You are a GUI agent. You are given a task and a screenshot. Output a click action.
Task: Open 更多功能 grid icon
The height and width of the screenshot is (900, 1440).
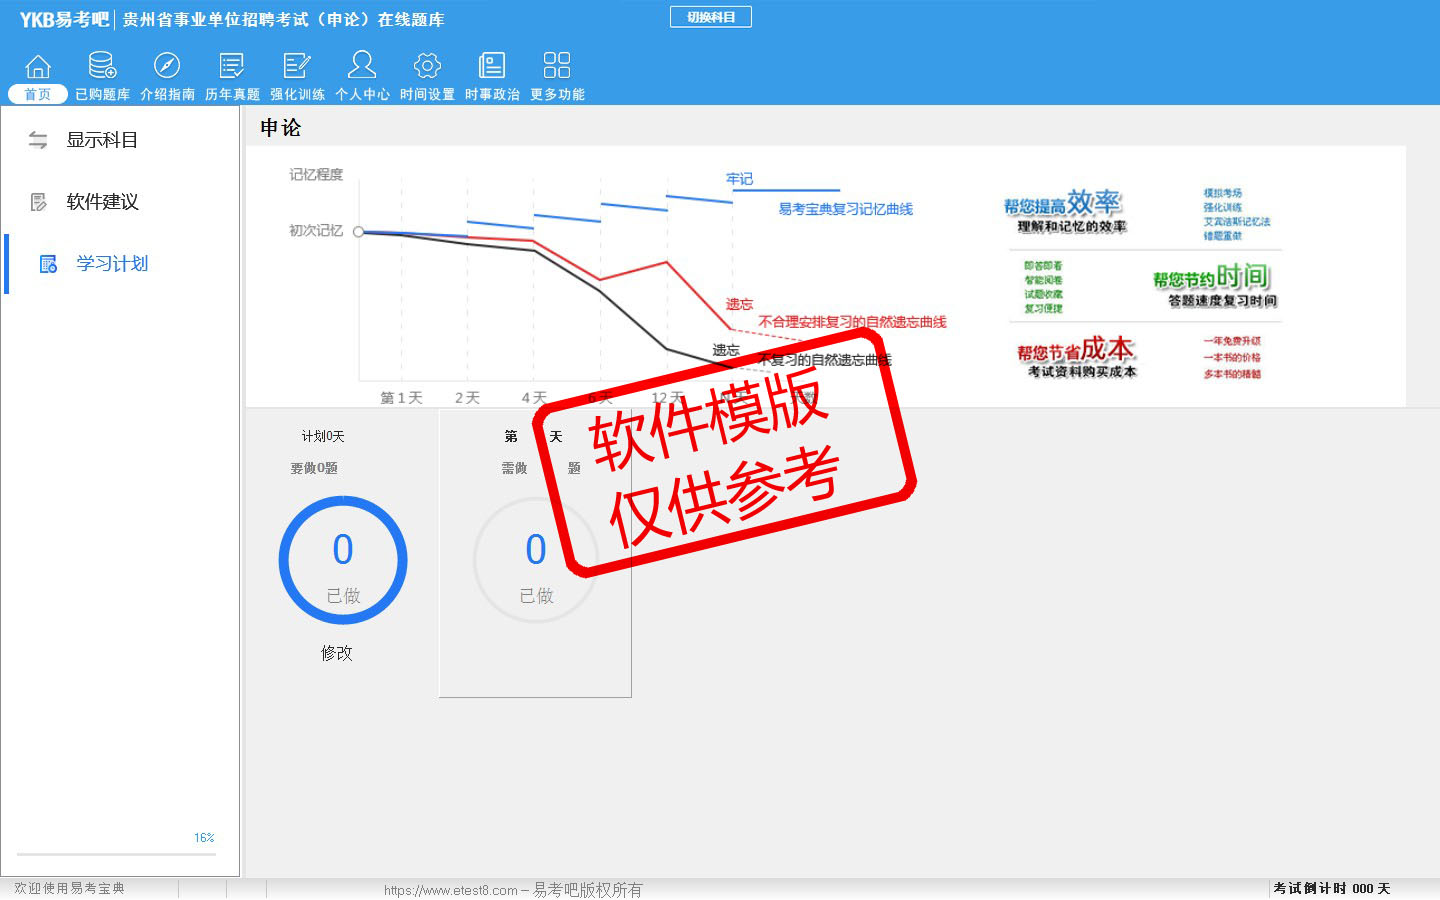(x=557, y=67)
